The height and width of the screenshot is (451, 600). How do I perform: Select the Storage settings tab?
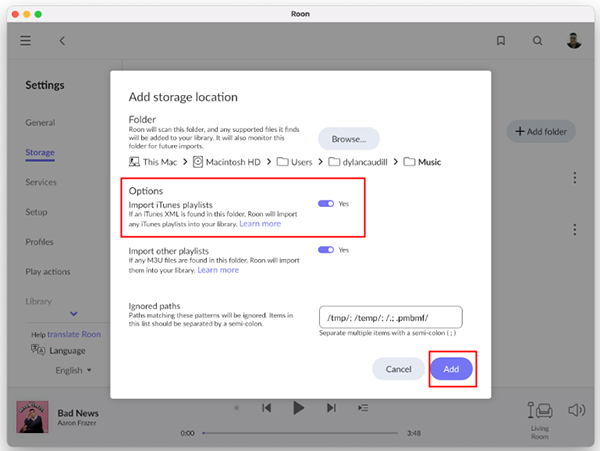(40, 152)
